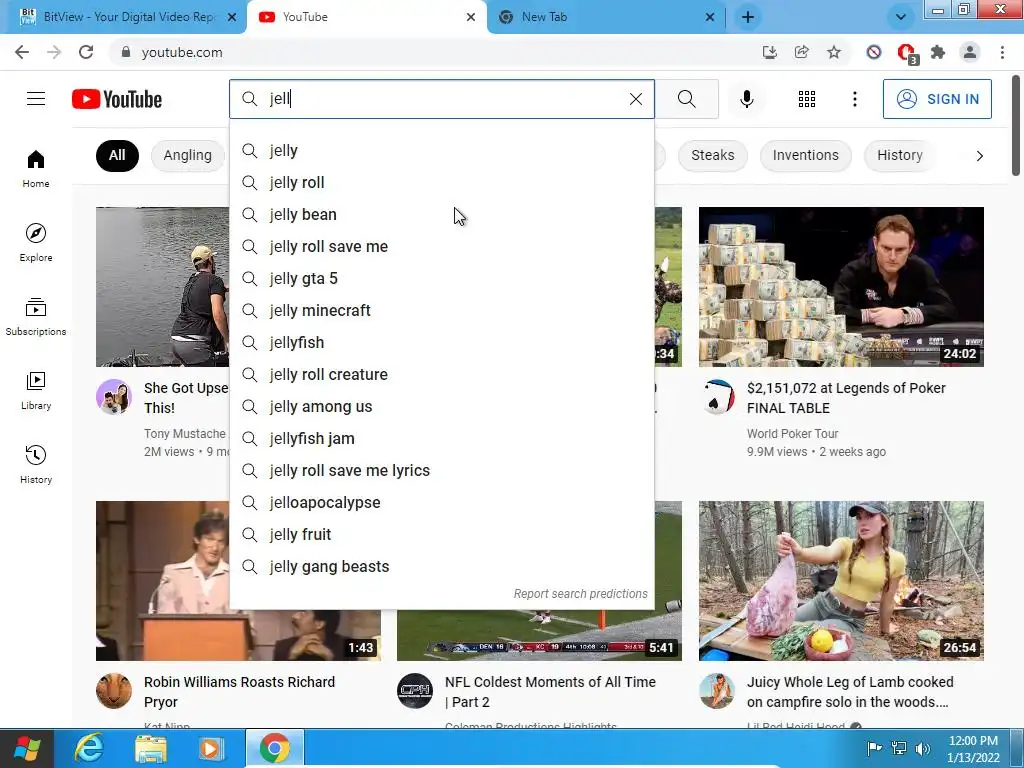Viewport: 1024px width, 768px height.
Task: Click the YouTube logo
Action: [117, 99]
